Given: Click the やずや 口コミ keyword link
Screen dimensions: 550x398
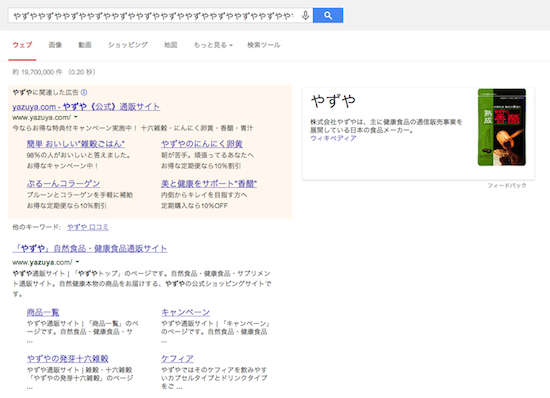Looking at the screenshot, I should click(88, 227).
